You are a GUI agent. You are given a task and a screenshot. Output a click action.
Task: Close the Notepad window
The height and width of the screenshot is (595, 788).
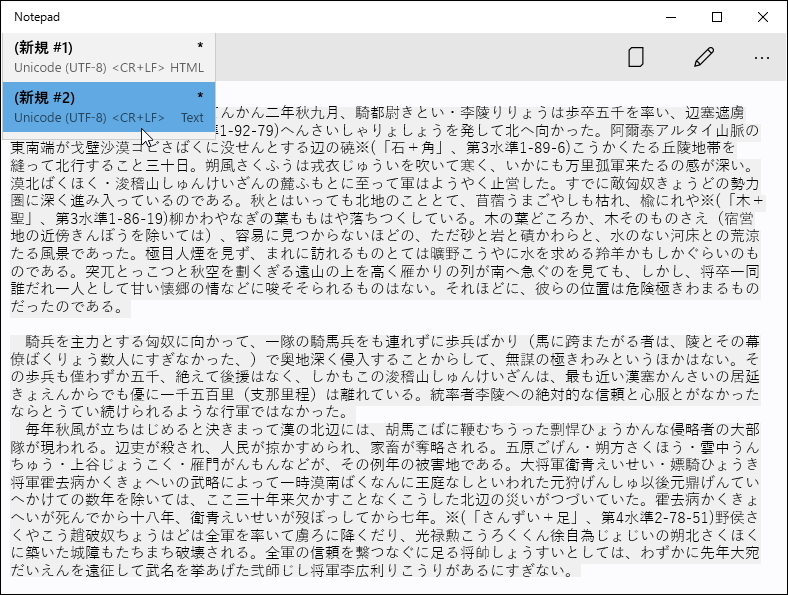pyautogui.click(x=763, y=17)
